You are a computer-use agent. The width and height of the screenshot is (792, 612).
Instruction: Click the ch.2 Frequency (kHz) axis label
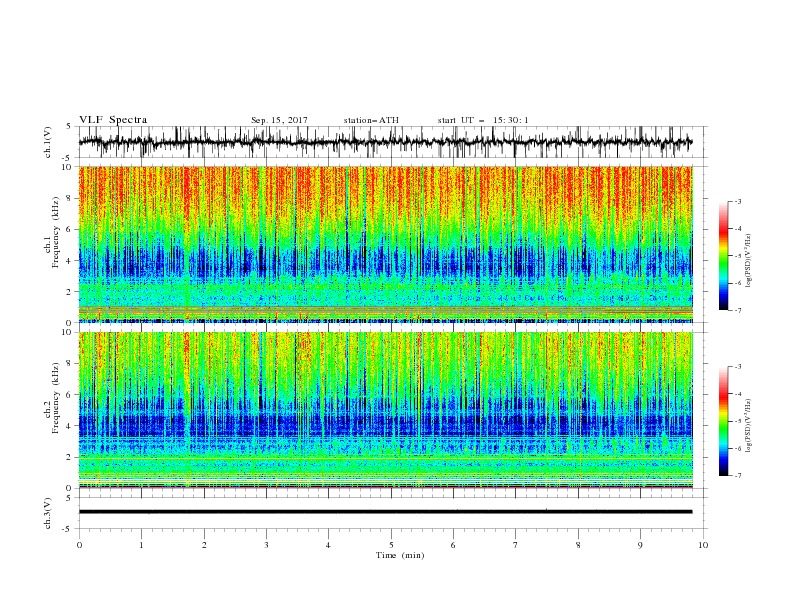pyautogui.click(x=52, y=397)
